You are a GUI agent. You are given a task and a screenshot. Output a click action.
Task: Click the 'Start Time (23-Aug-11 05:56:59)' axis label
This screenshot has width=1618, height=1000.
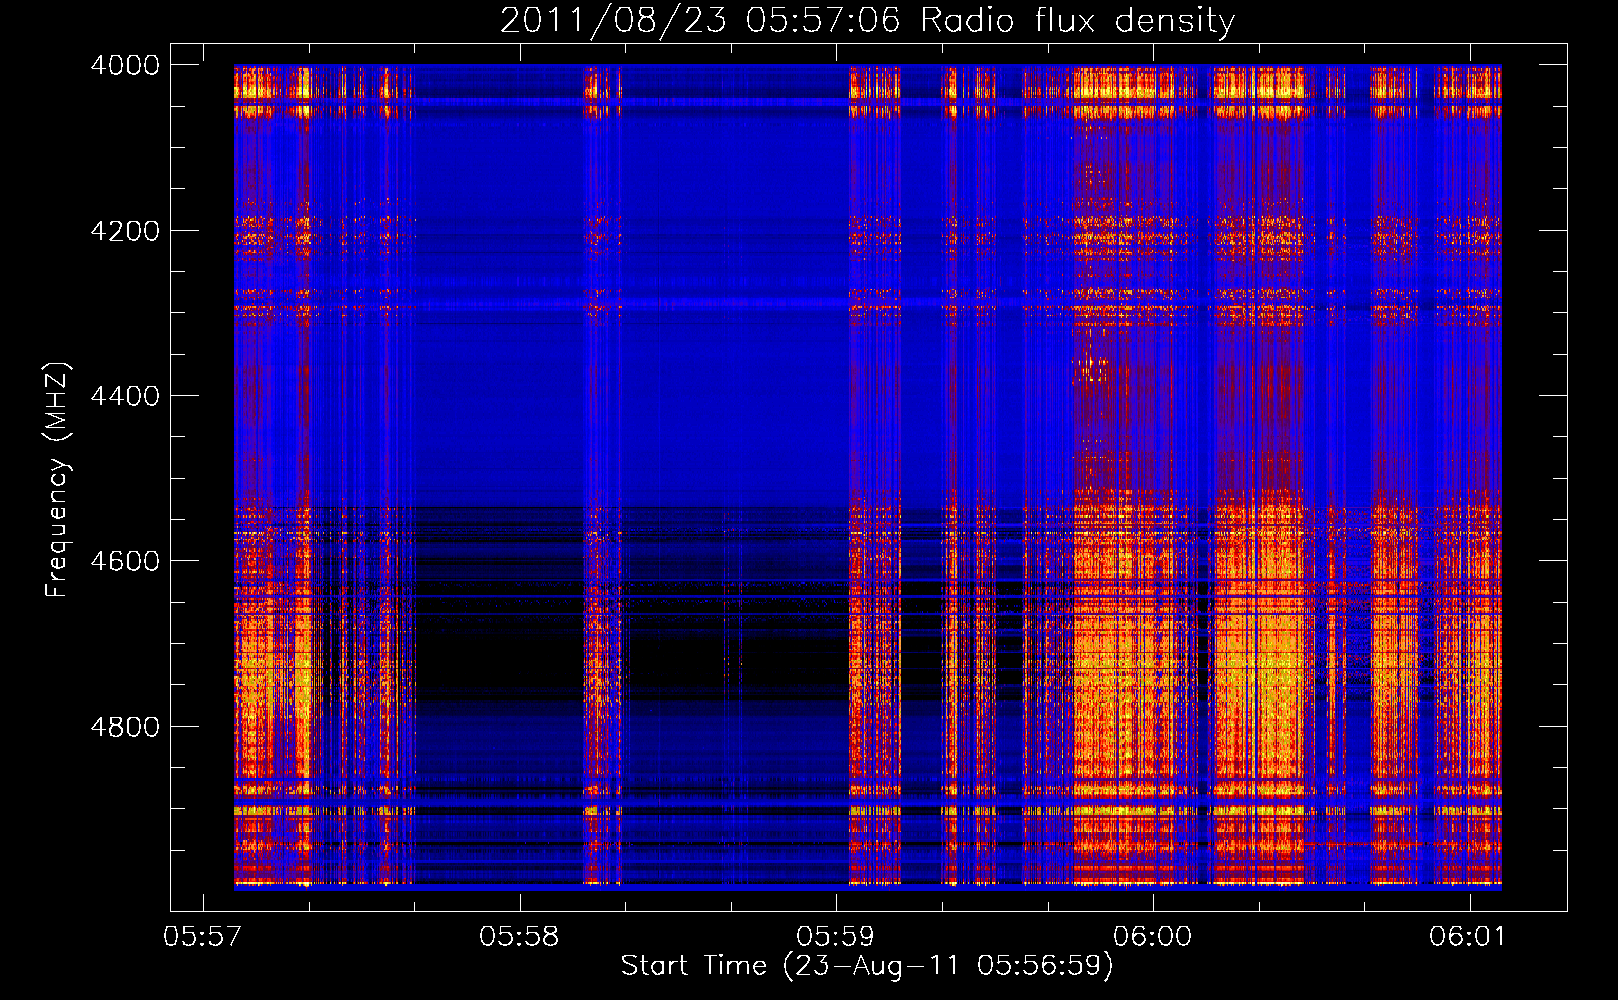tap(867, 966)
